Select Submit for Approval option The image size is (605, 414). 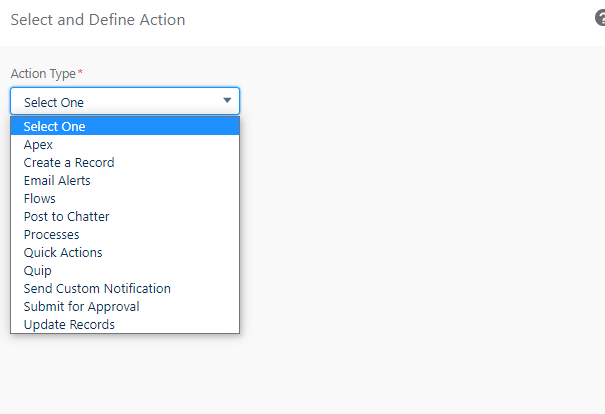[x=125, y=306]
